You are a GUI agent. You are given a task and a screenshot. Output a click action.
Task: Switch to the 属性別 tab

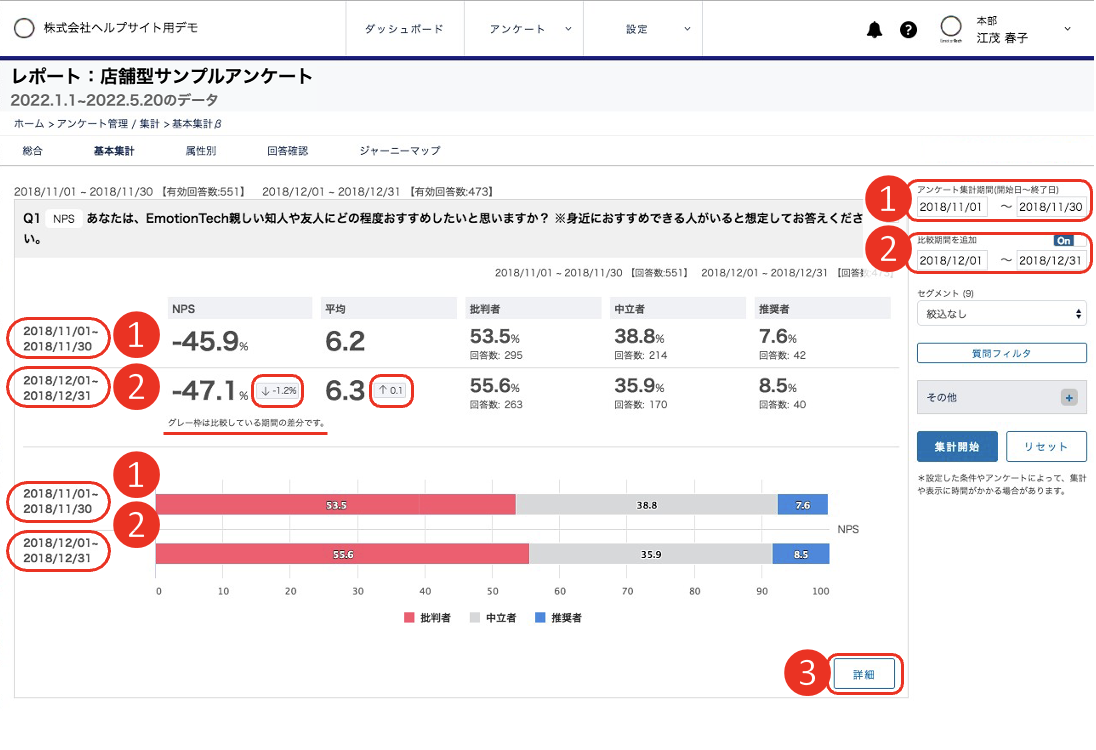[201, 150]
